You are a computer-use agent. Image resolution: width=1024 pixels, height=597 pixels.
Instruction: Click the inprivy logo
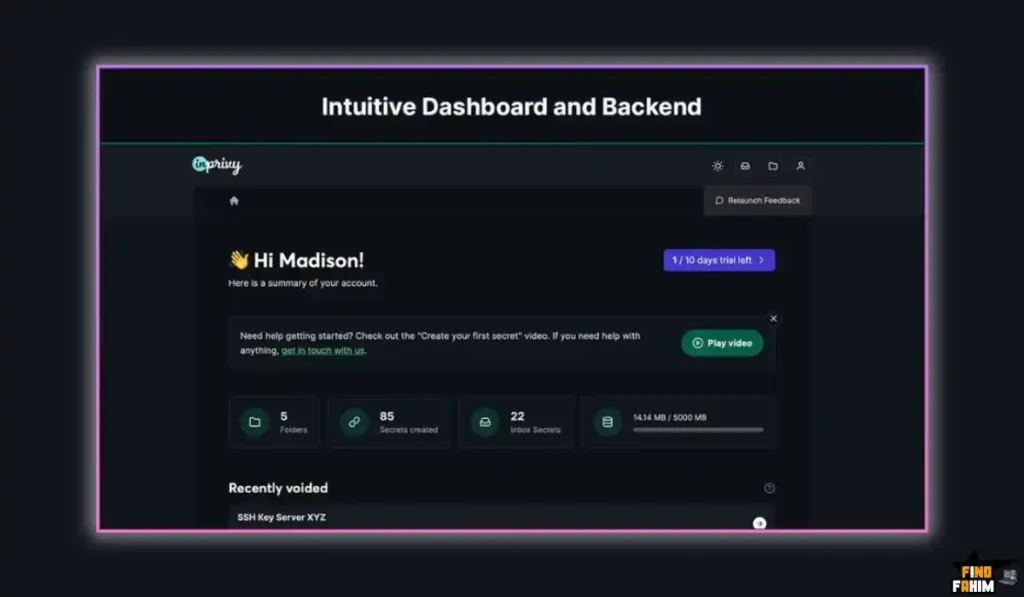(217, 165)
